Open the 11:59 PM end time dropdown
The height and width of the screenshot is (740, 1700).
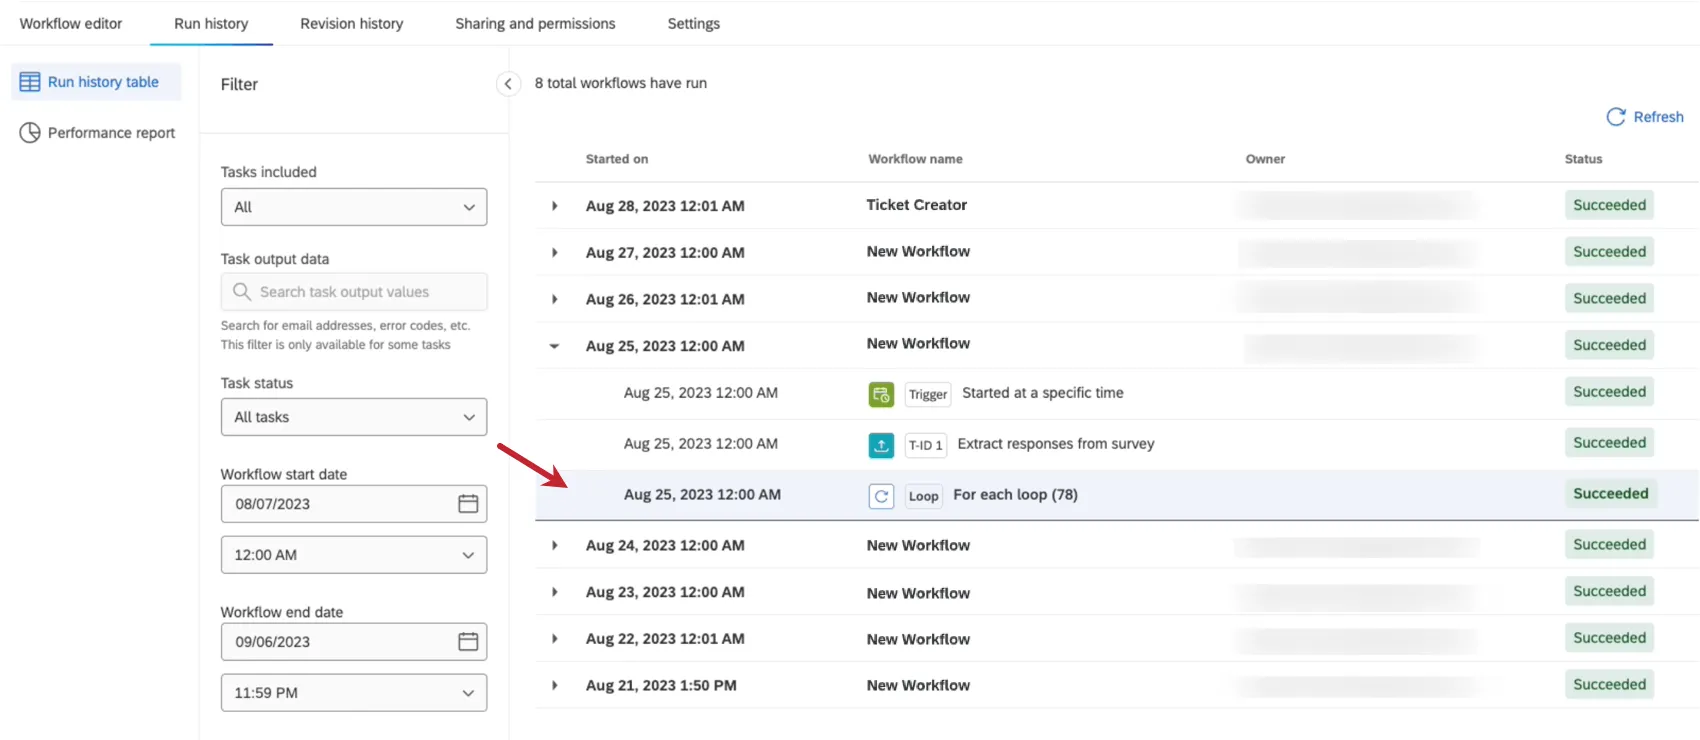coord(353,693)
